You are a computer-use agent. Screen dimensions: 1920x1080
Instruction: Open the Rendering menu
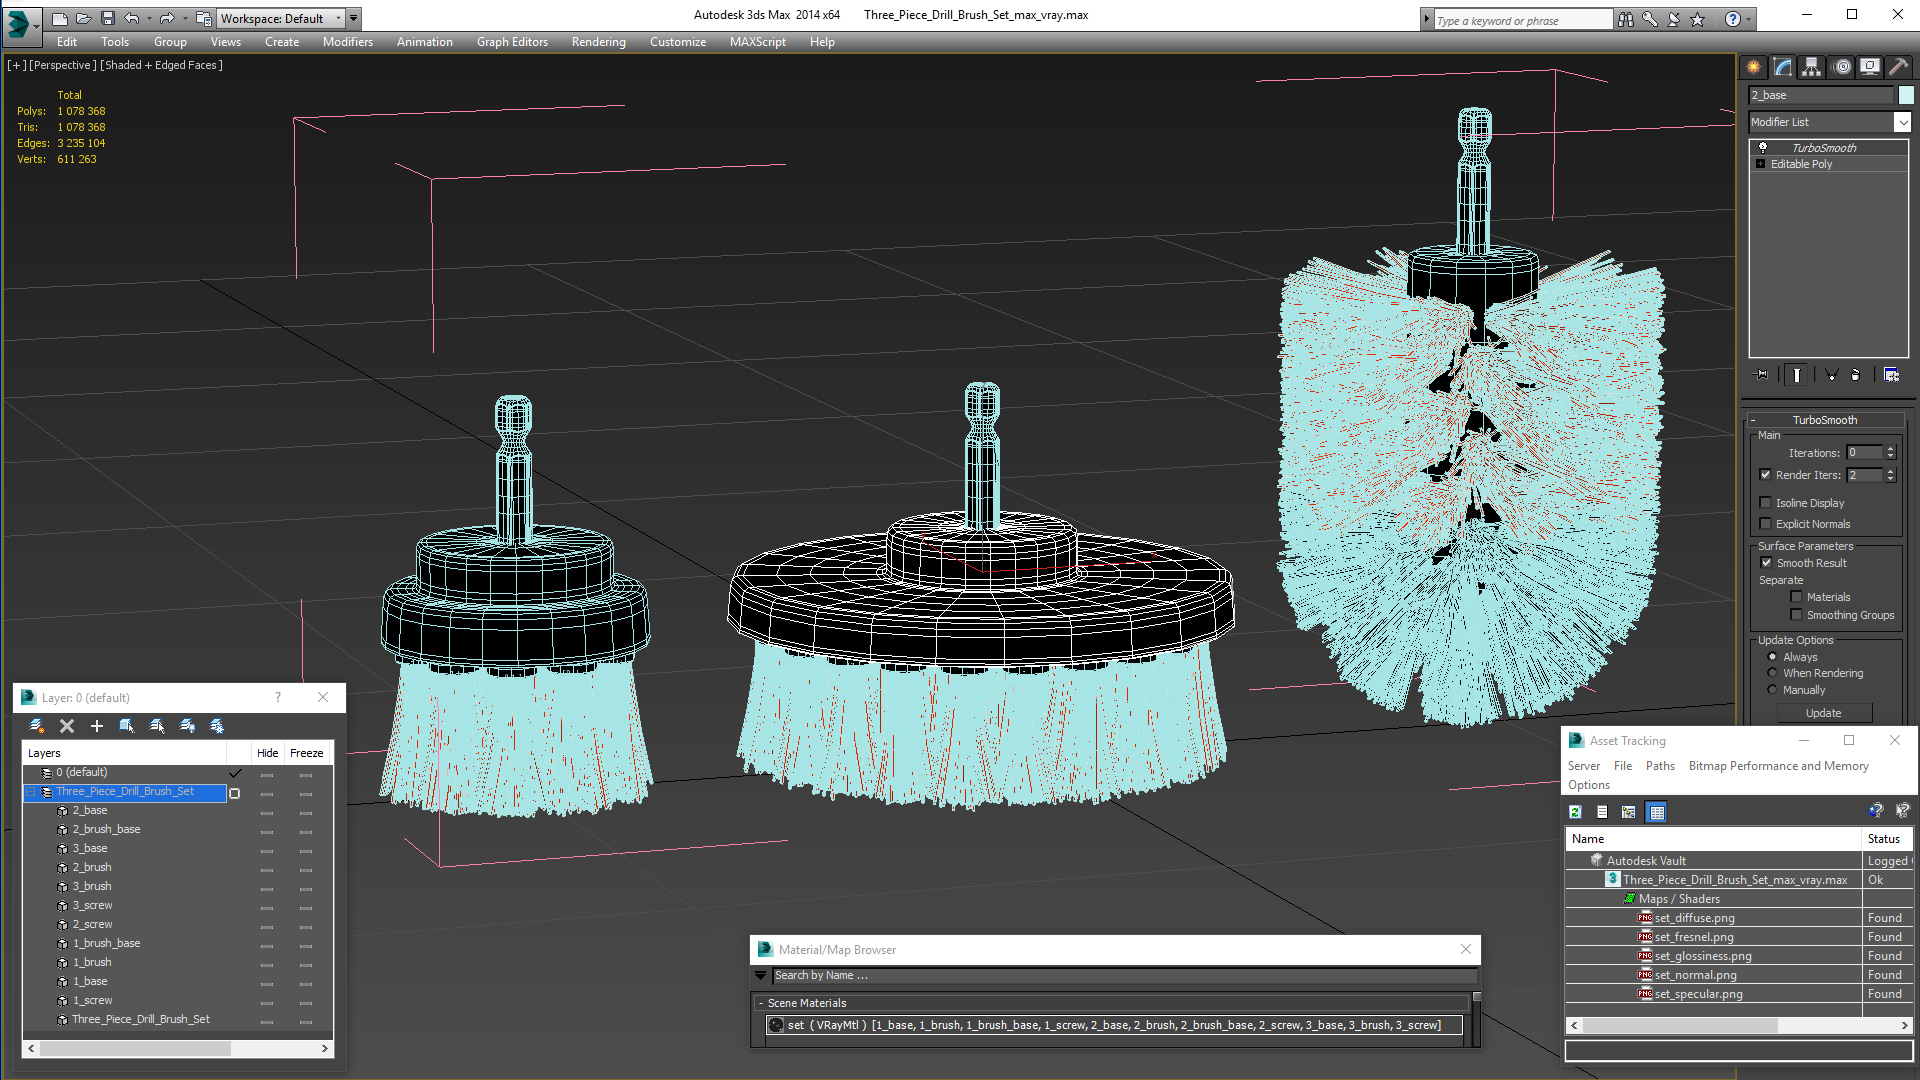[x=598, y=42]
